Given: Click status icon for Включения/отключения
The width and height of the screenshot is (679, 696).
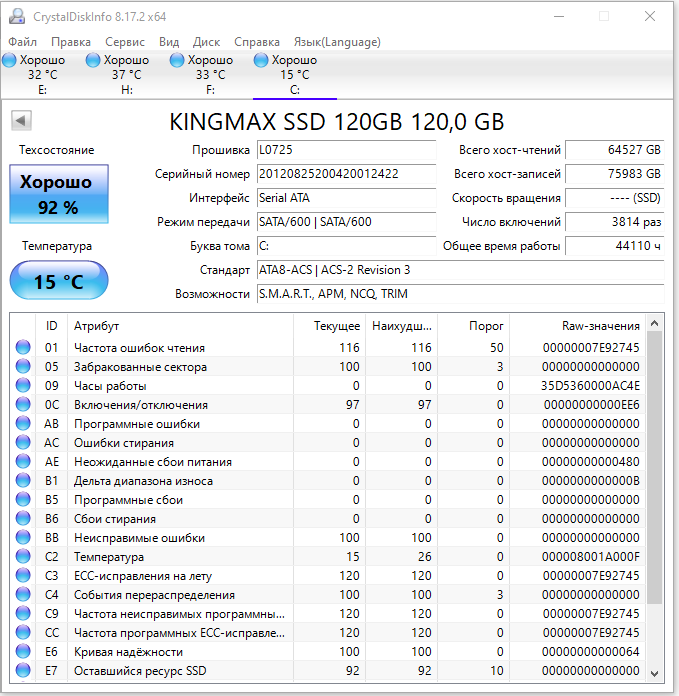Looking at the screenshot, I should (23, 404).
